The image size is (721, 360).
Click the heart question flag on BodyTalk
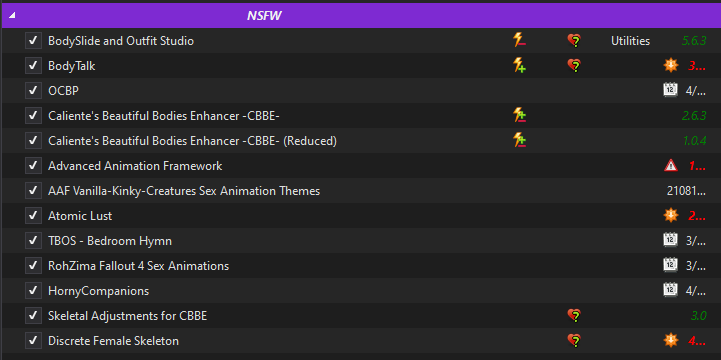click(x=574, y=66)
